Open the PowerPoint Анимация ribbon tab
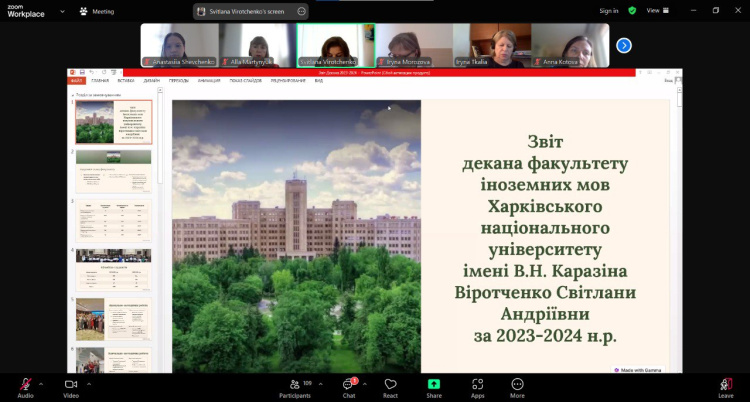Screen dimensions: 750x402 209,81
